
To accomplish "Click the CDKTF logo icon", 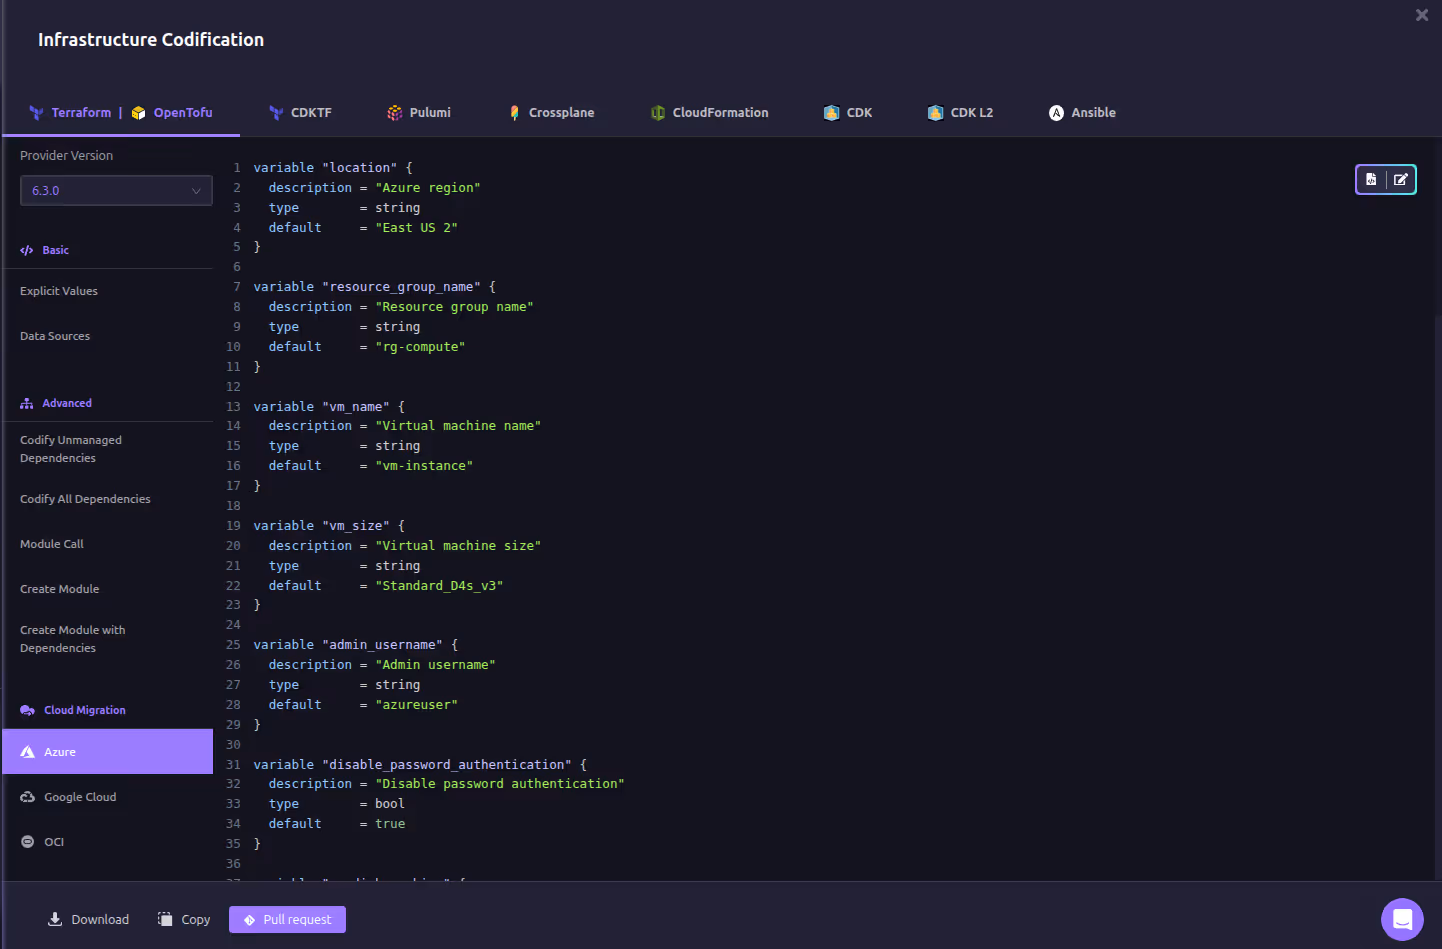I will tap(276, 113).
